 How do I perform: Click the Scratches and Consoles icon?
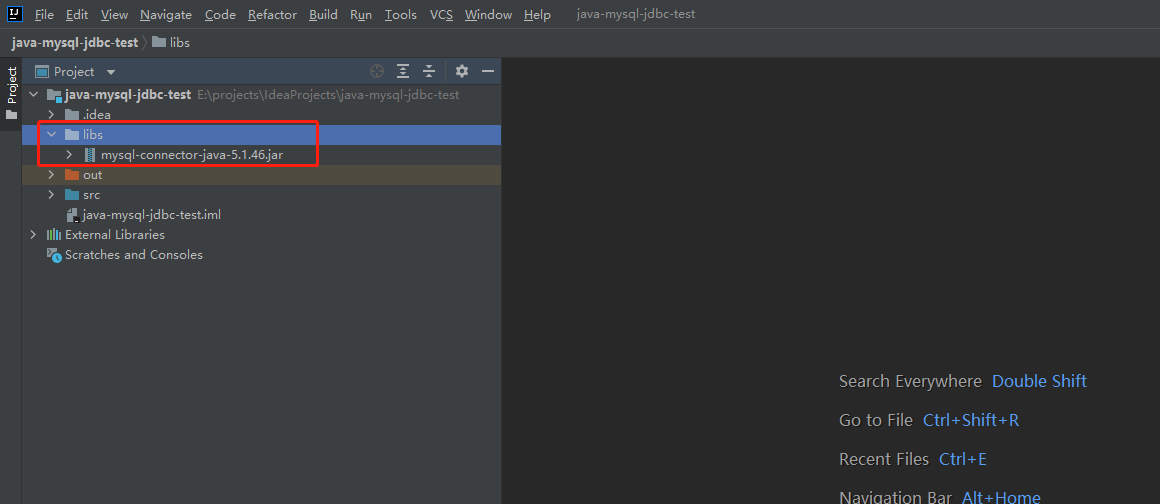coord(54,255)
